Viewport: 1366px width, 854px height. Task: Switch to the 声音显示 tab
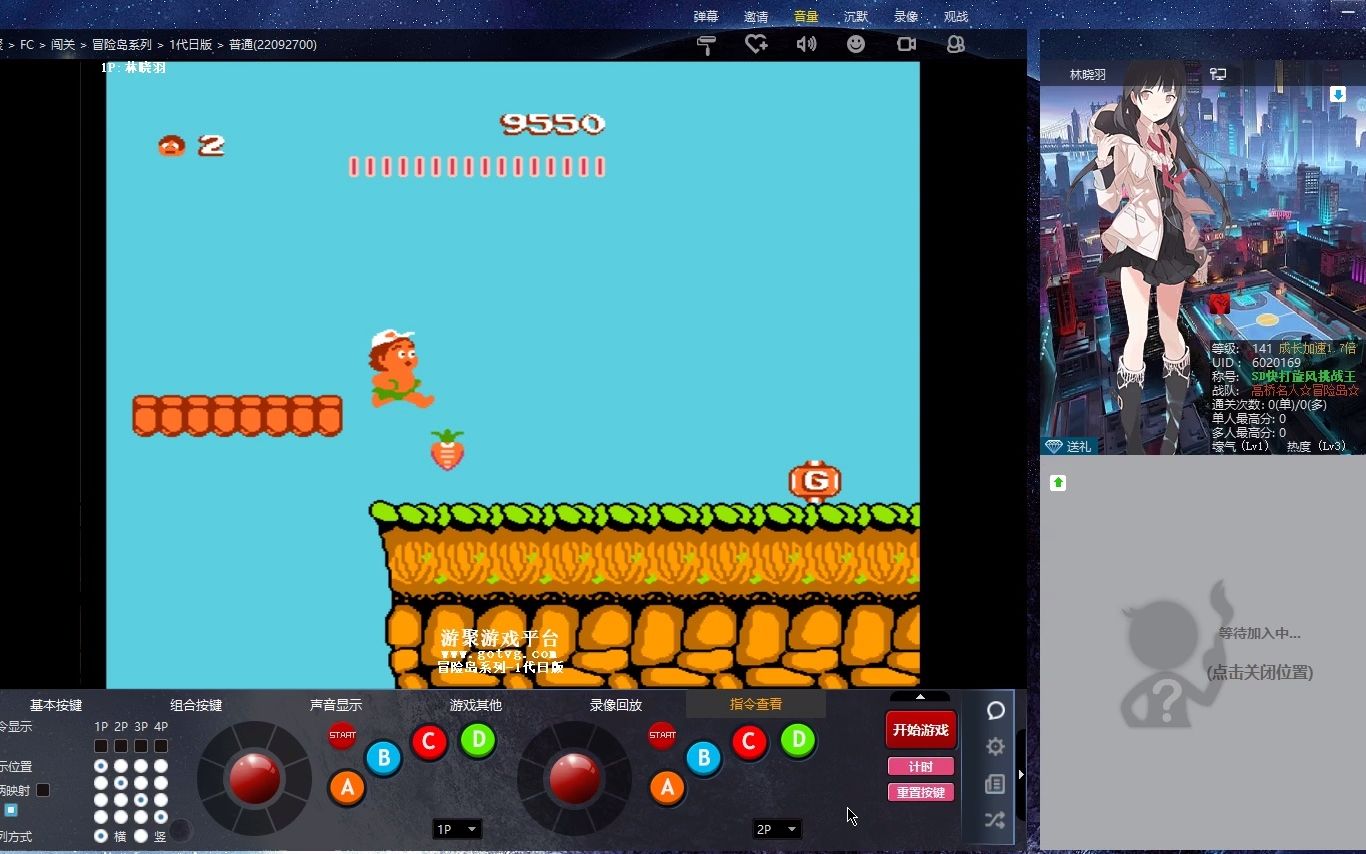pos(336,705)
